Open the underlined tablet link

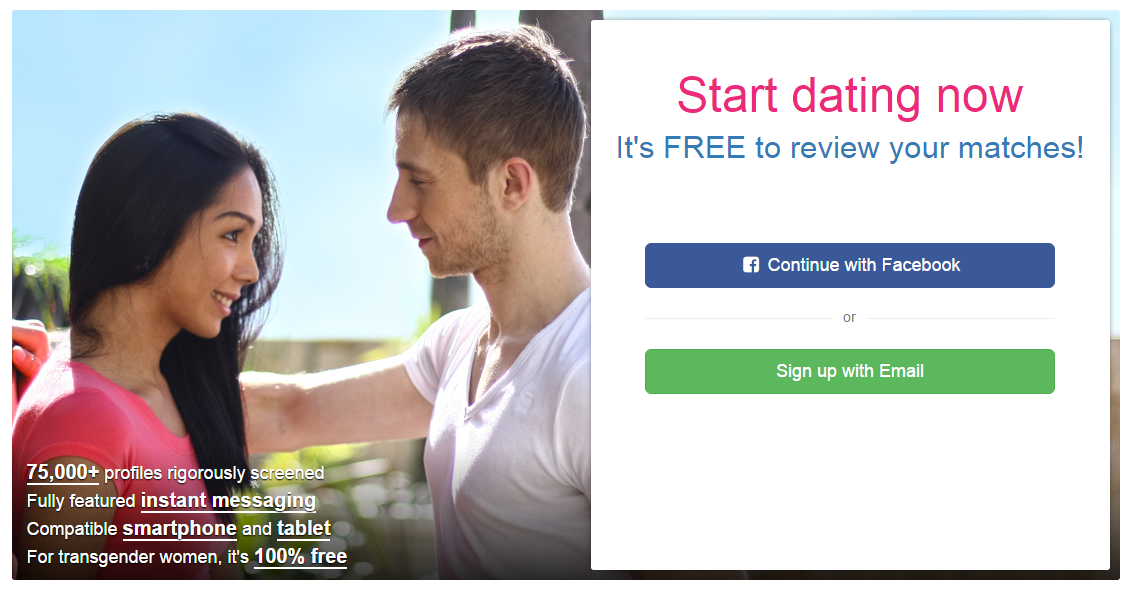pos(303,529)
